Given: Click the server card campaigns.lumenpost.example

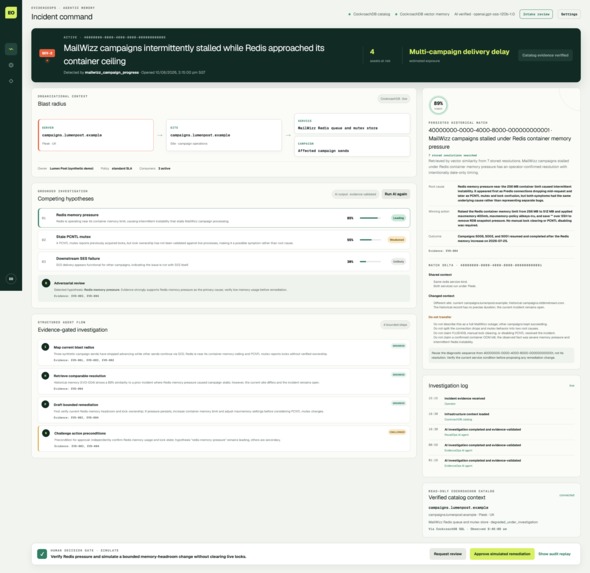Looking at the screenshot, I should click(x=96, y=135).
